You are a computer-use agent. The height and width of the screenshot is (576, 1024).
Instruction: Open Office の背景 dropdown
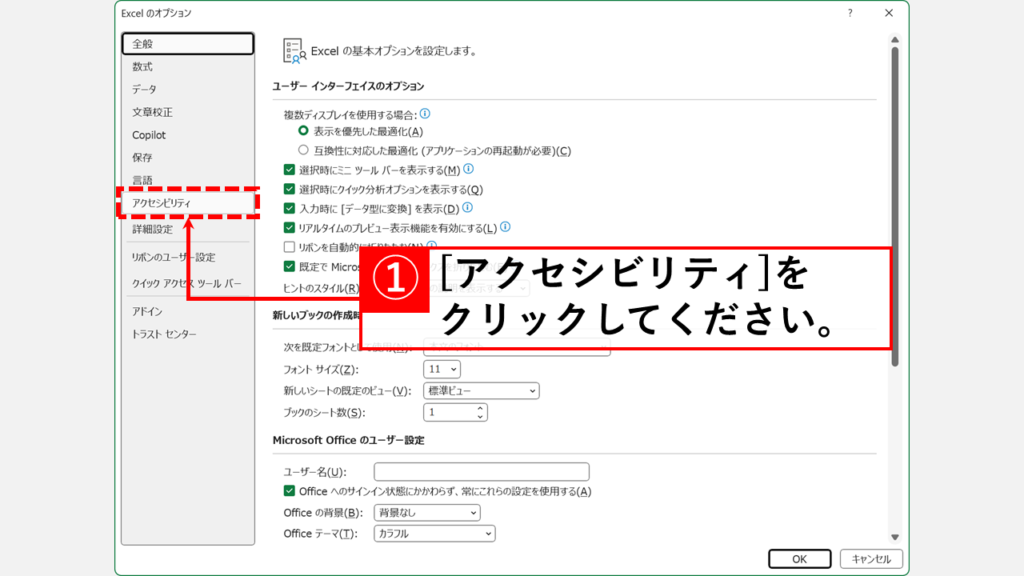click(x=427, y=513)
